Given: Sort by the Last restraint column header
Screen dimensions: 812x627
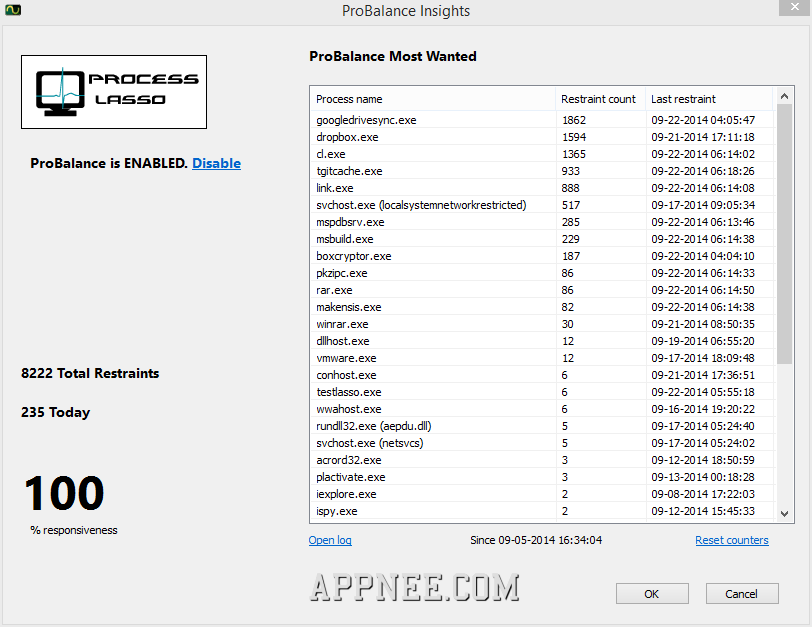Looking at the screenshot, I should pos(709,99).
